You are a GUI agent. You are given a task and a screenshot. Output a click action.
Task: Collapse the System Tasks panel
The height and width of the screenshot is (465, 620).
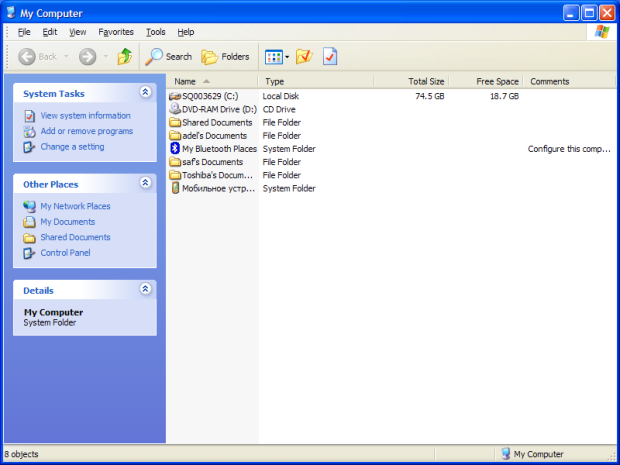click(145, 92)
